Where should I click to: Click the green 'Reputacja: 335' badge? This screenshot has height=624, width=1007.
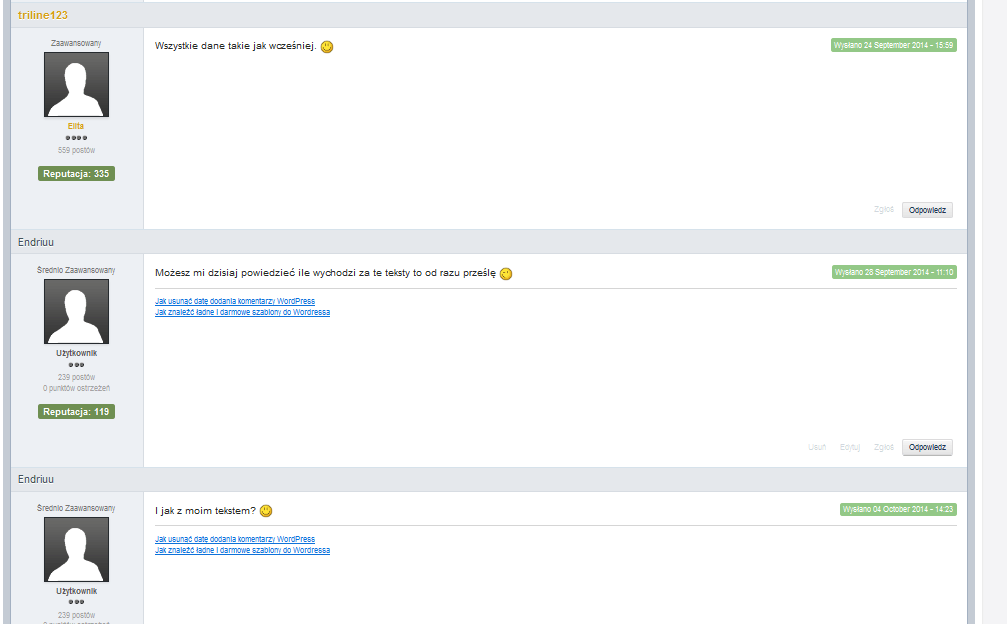pos(76,174)
